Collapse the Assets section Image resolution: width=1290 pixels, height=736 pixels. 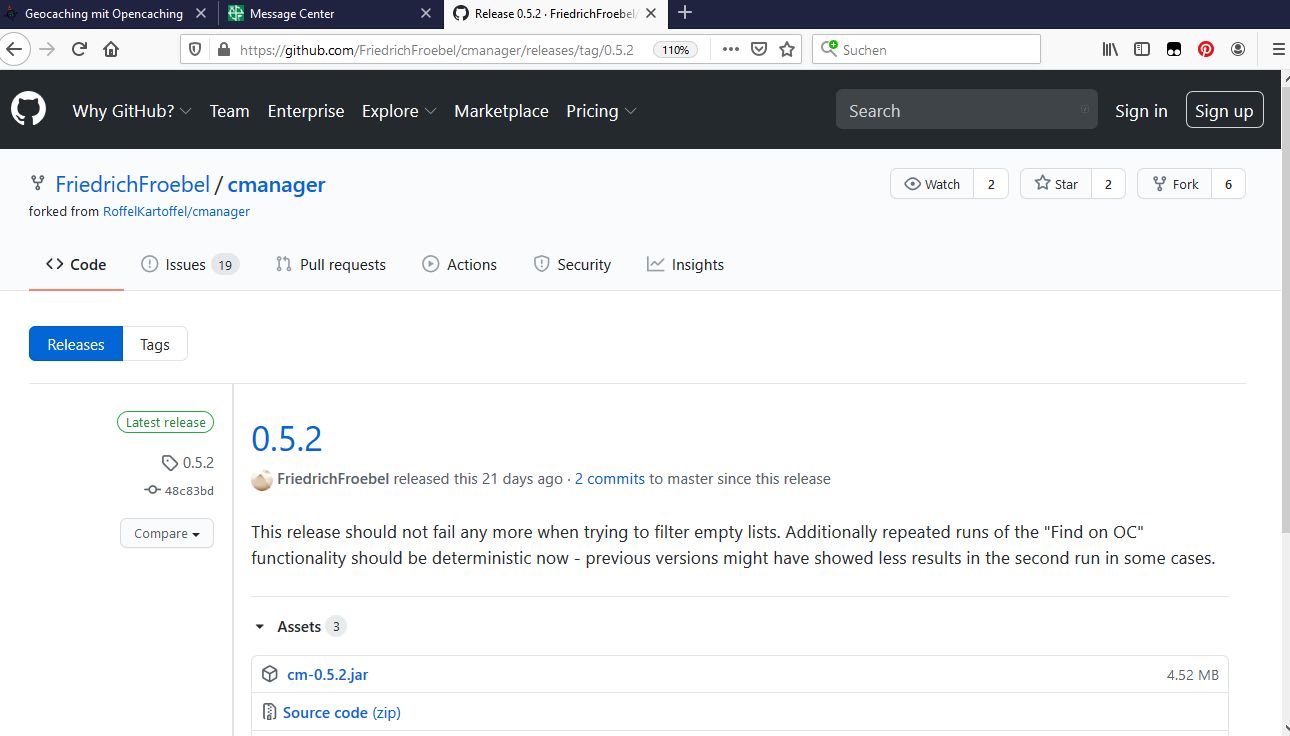pyautogui.click(x=299, y=627)
